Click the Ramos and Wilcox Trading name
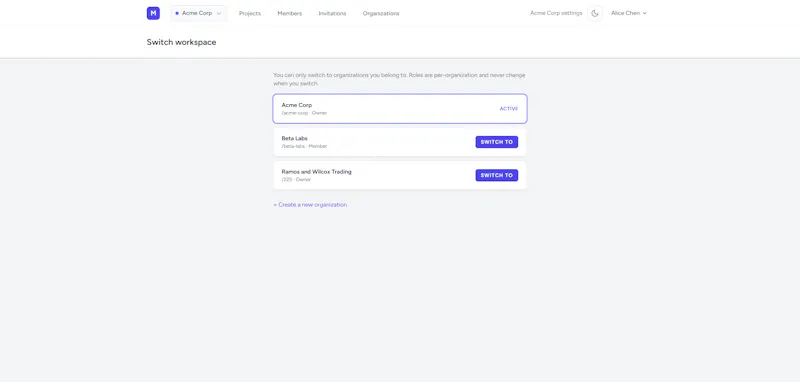The height and width of the screenshot is (382, 800). pos(316,171)
